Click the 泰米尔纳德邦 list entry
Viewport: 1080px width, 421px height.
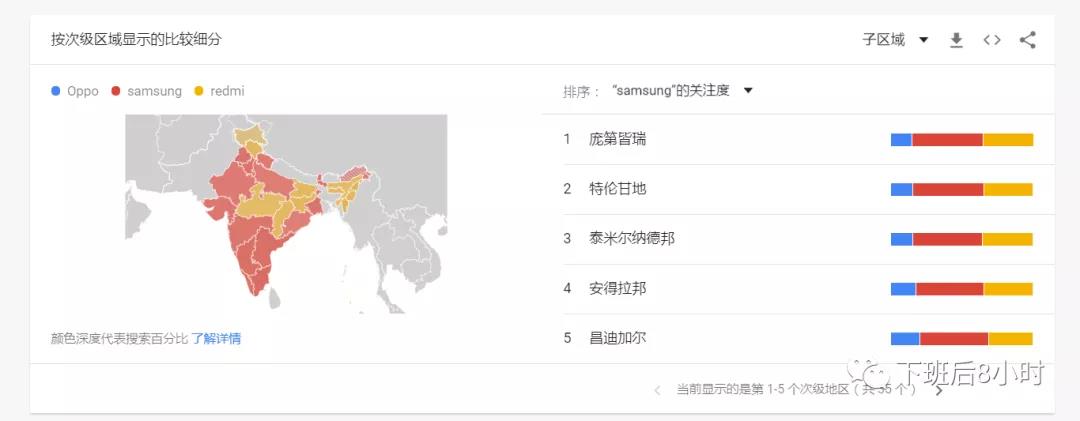tap(632, 239)
